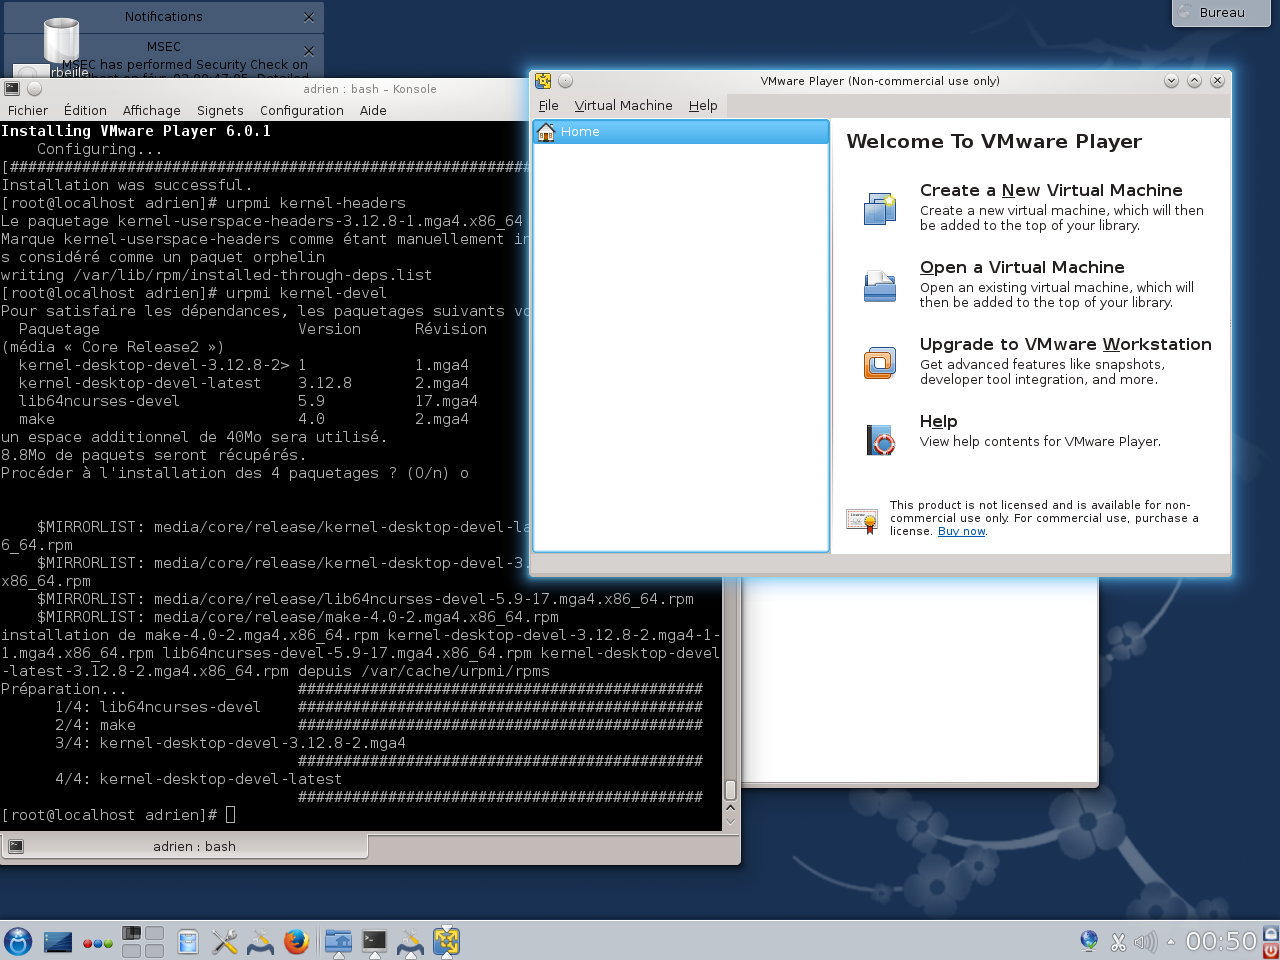The width and height of the screenshot is (1280, 960).
Task: Click the Open a Virtual Machine link
Action: pyautogui.click(x=1022, y=267)
